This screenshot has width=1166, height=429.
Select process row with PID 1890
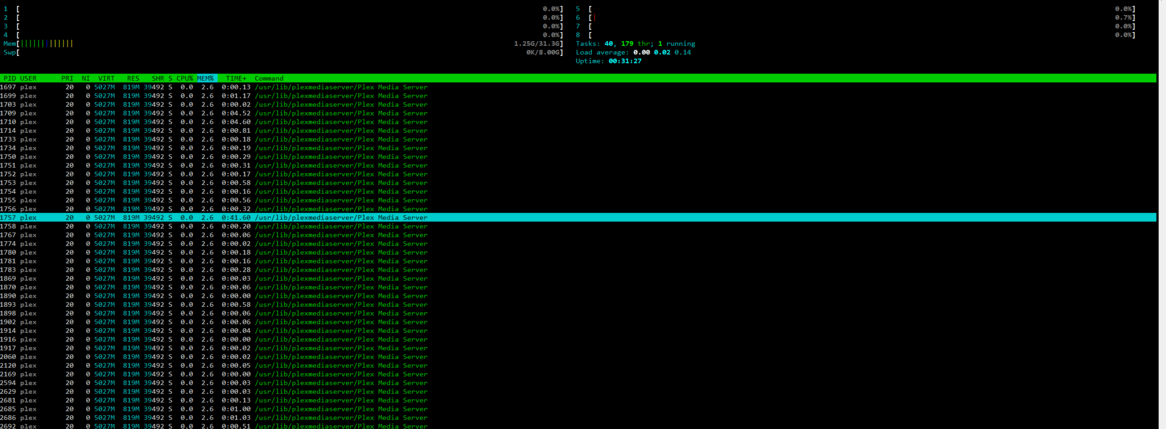click(x=579, y=296)
